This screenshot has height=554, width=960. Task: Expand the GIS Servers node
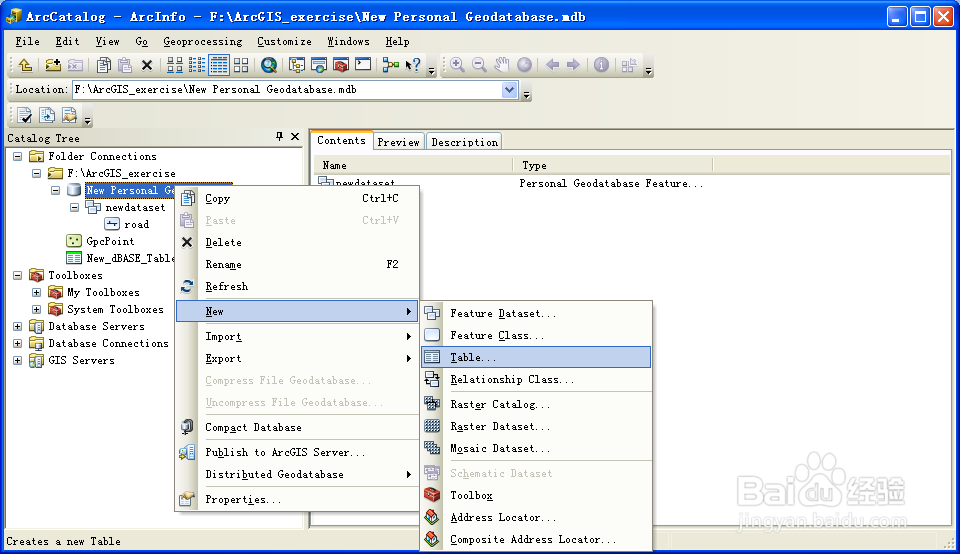(18, 361)
